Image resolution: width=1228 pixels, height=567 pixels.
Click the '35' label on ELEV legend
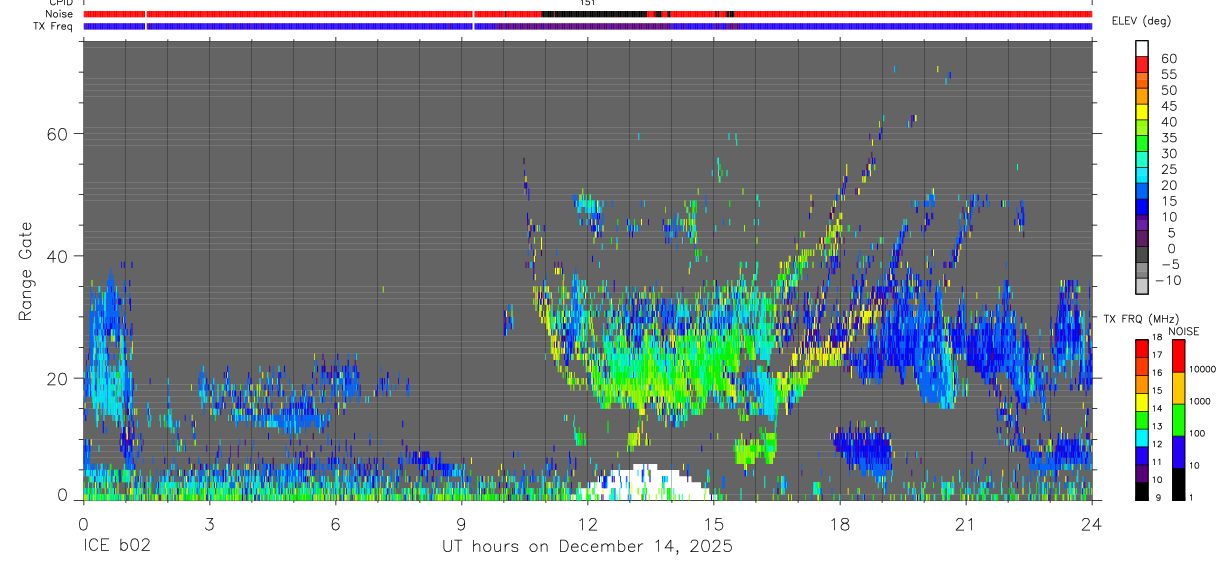coord(1168,138)
